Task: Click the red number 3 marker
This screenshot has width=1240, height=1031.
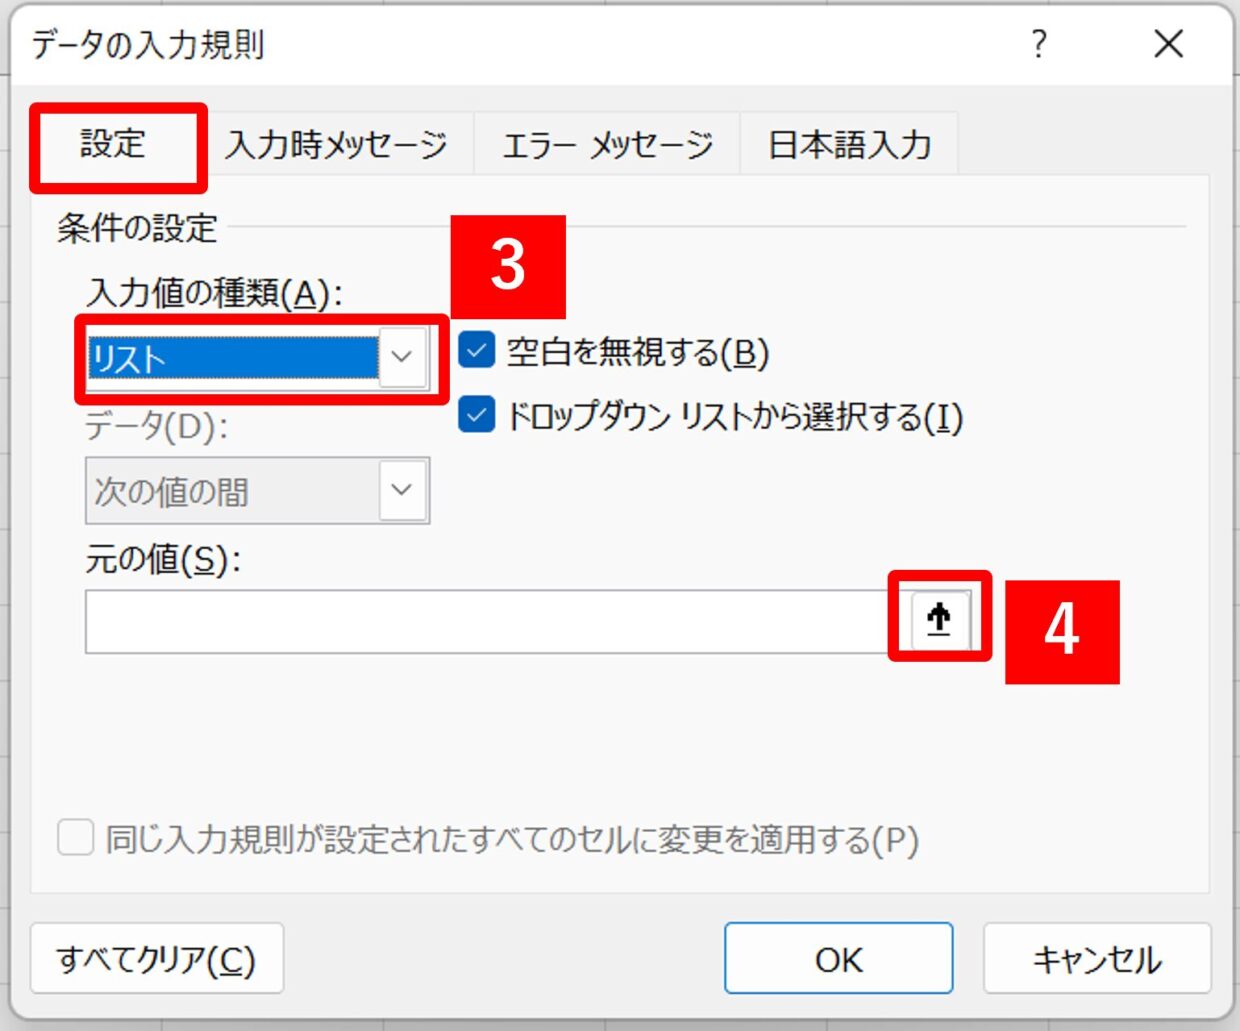Action: coord(508,266)
